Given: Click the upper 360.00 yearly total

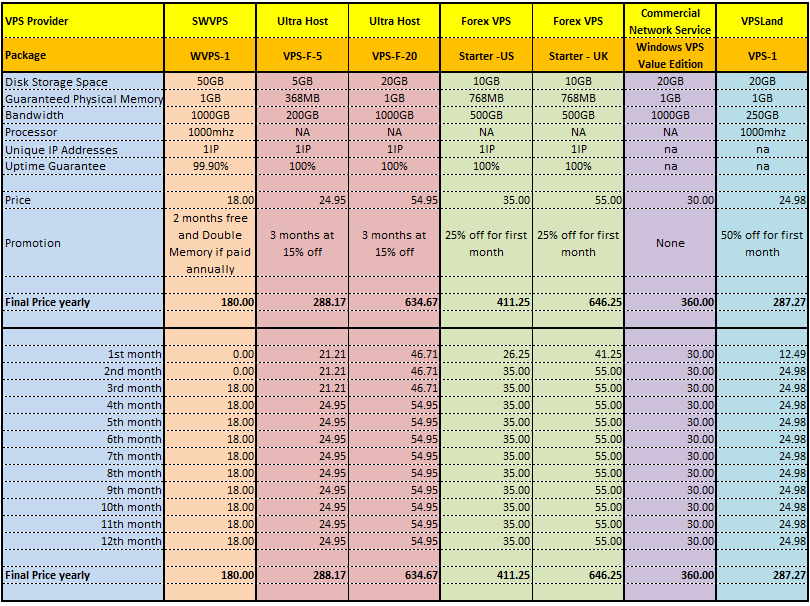Looking at the screenshot, I should (670, 302).
